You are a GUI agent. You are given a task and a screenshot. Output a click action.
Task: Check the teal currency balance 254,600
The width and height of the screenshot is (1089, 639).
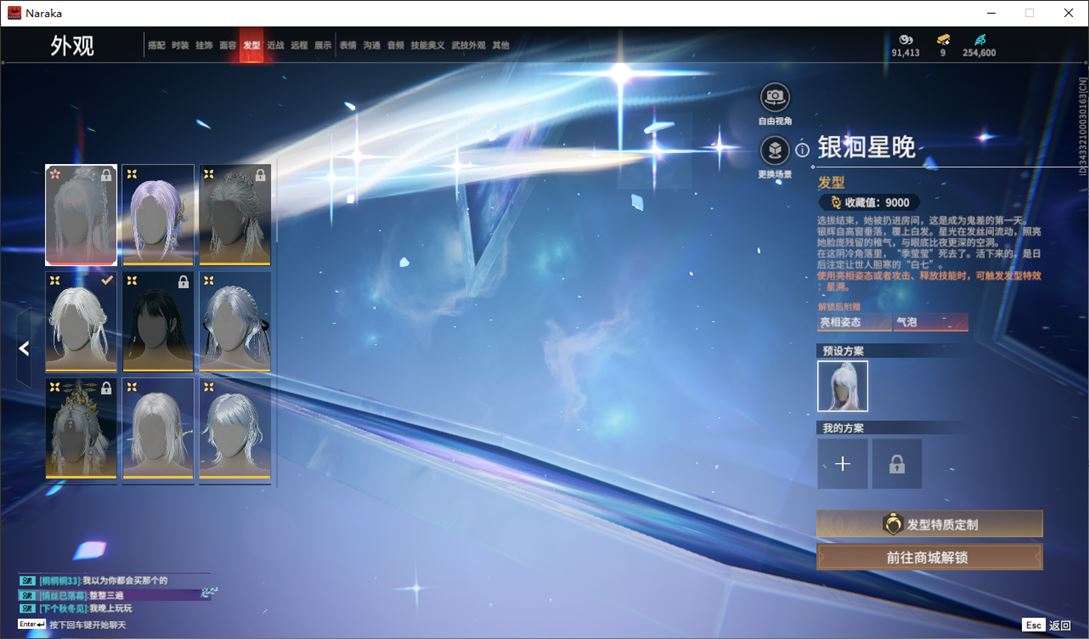click(x=979, y=46)
